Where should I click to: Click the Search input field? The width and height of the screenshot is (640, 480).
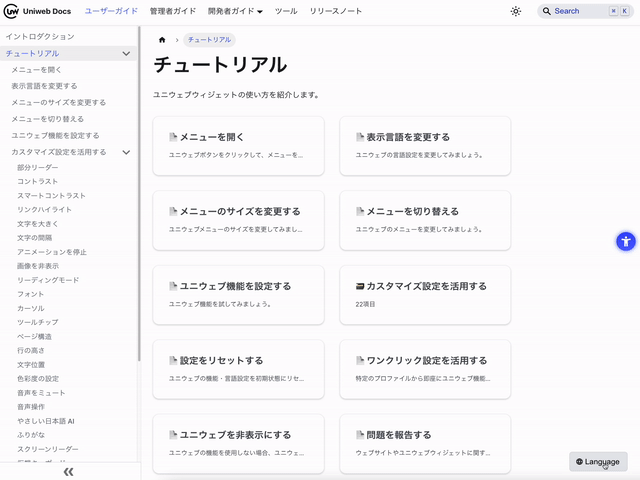pos(585,11)
